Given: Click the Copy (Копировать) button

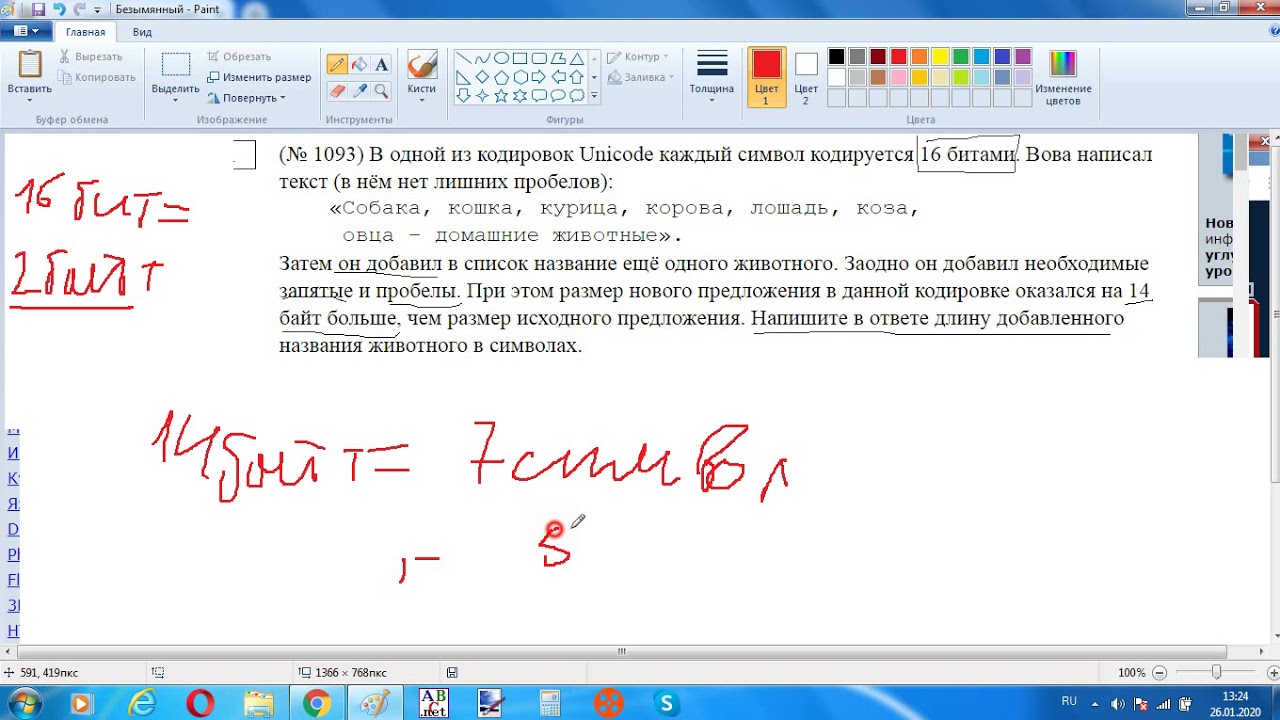Looking at the screenshot, I should click(96, 77).
